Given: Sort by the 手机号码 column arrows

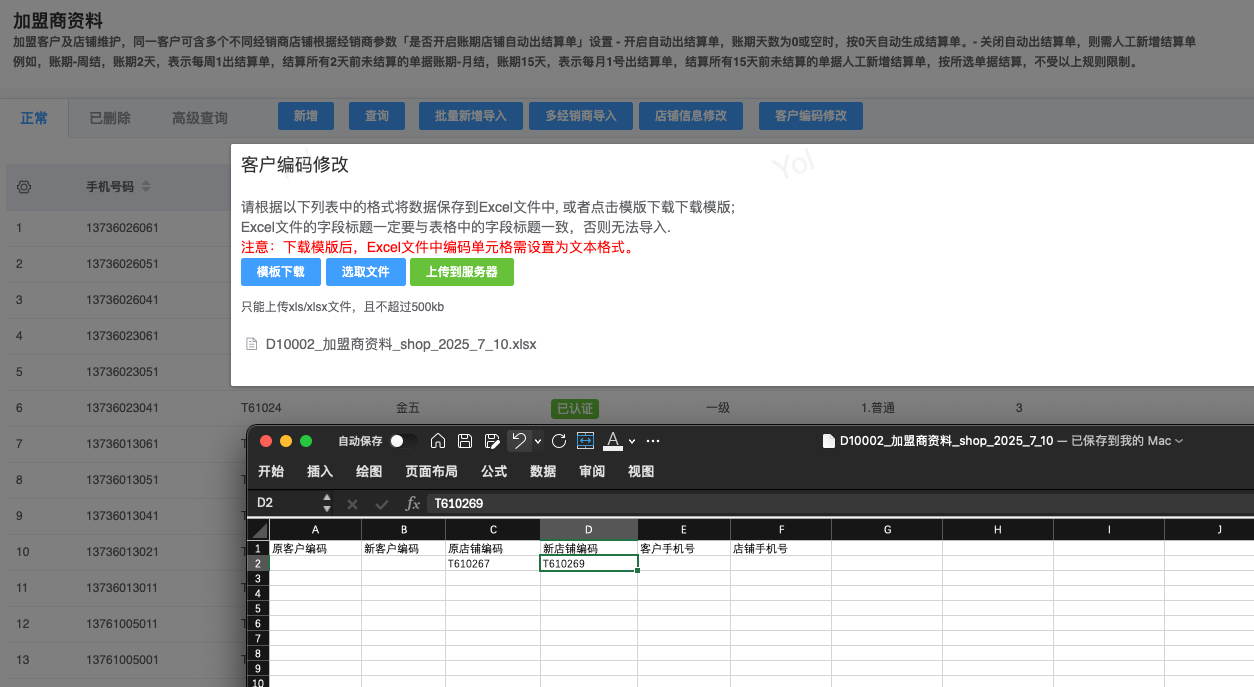Looking at the screenshot, I should (x=146, y=187).
